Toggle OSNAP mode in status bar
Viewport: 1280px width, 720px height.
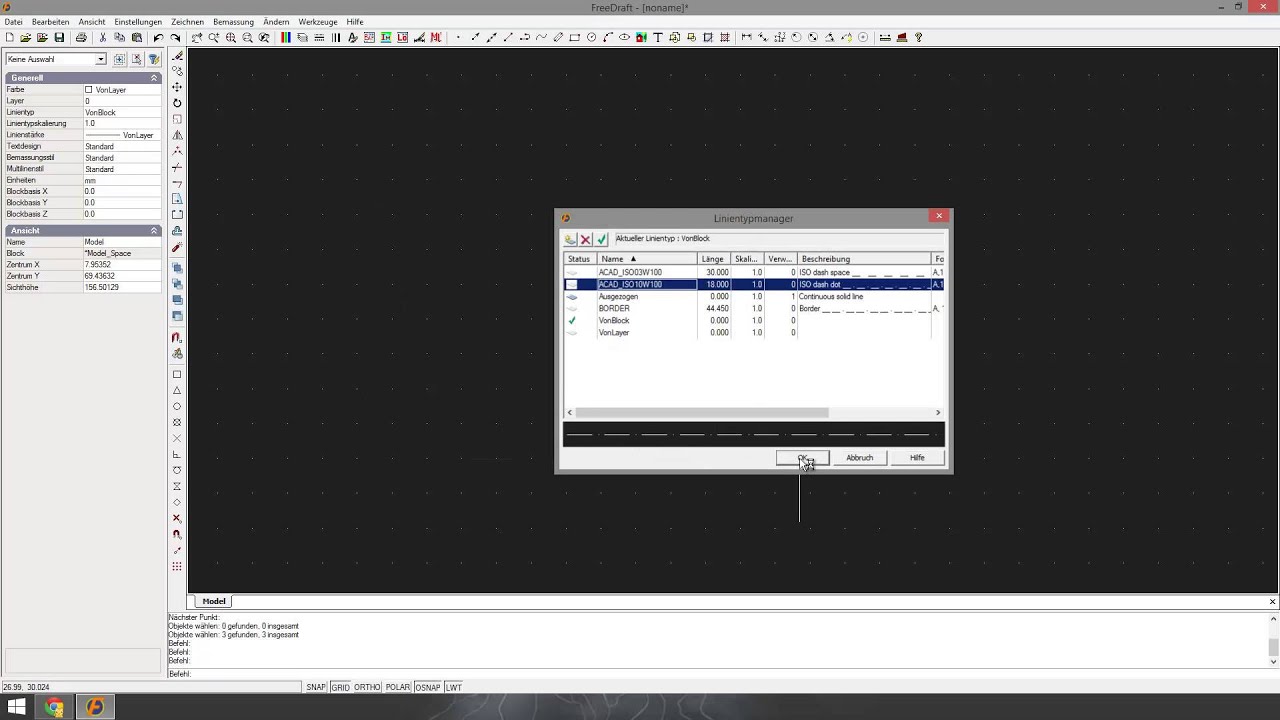428,687
